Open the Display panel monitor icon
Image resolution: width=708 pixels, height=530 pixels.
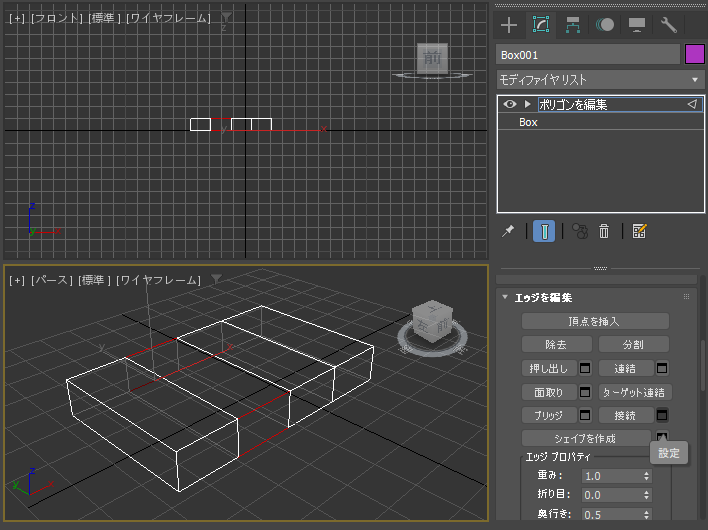click(637, 25)
